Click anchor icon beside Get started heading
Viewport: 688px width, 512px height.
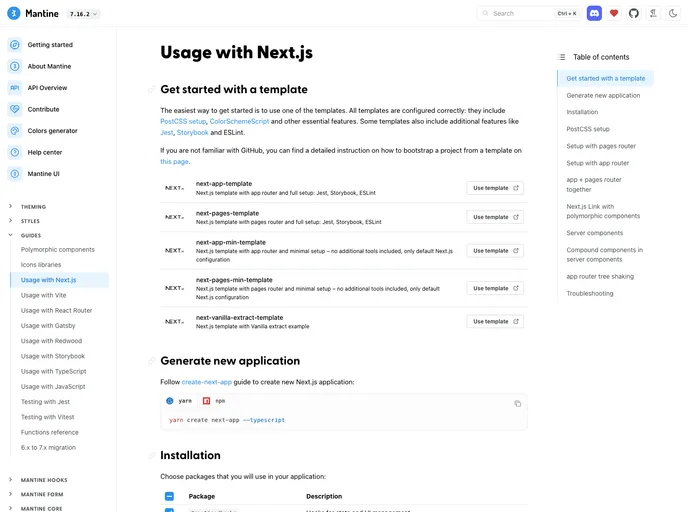tap(152, 90)
